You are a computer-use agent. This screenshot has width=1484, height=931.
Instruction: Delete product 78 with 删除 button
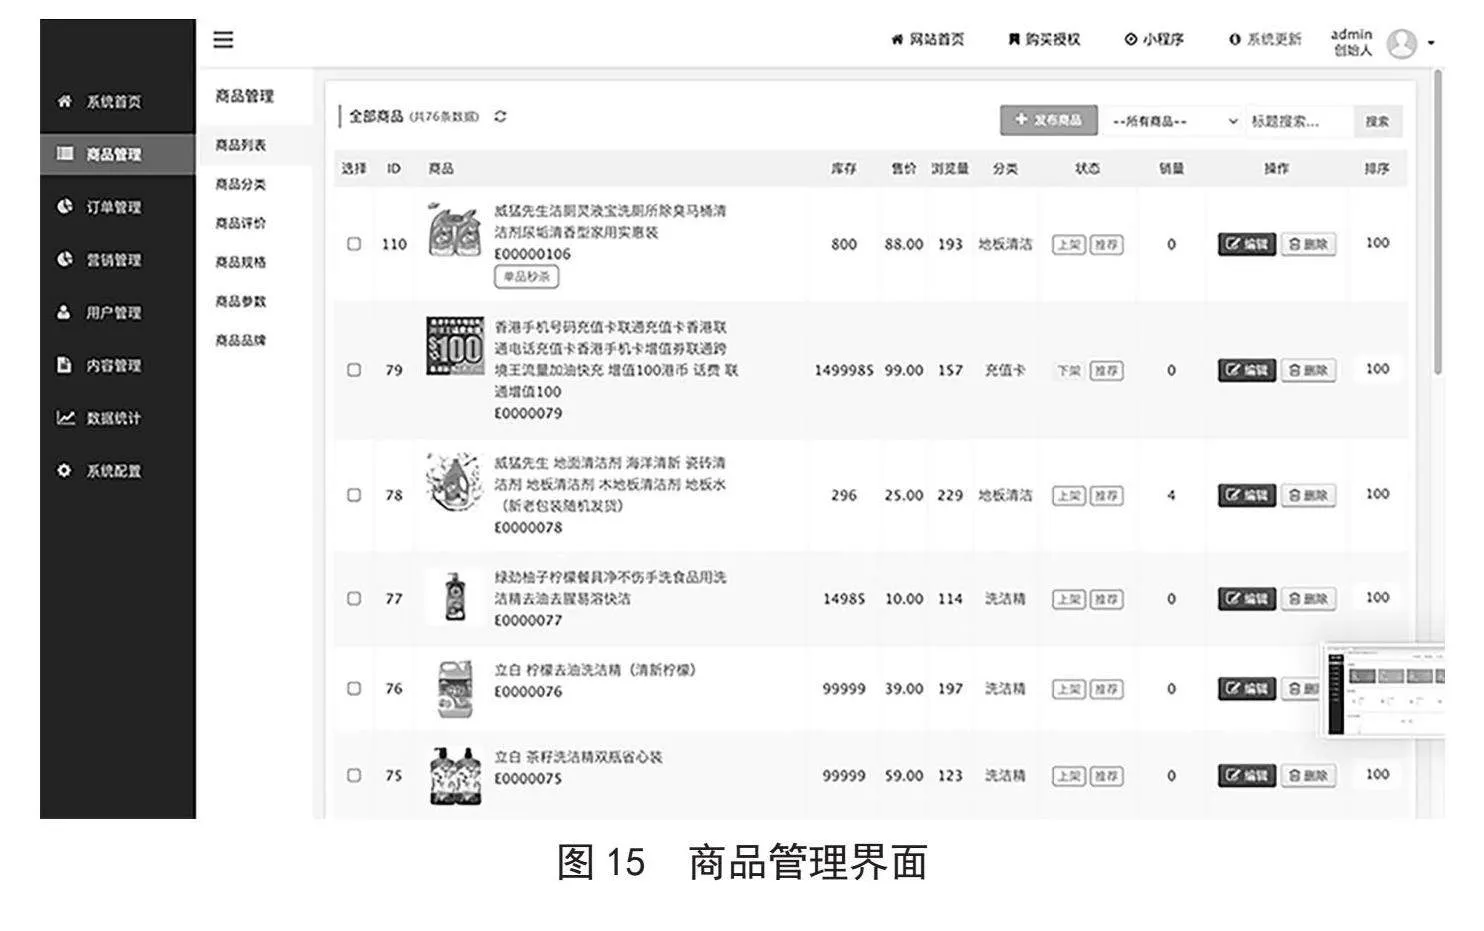1309,495
